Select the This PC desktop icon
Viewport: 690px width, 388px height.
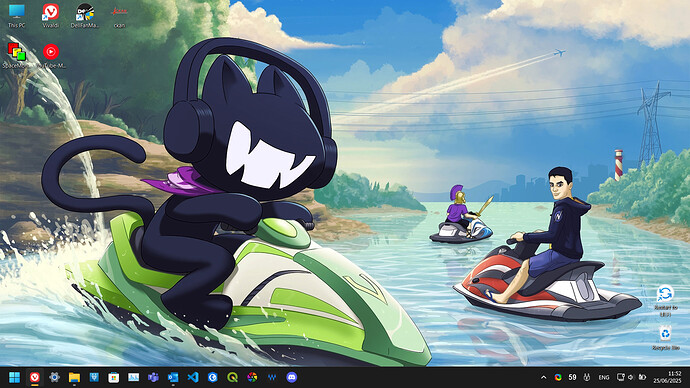16,16
